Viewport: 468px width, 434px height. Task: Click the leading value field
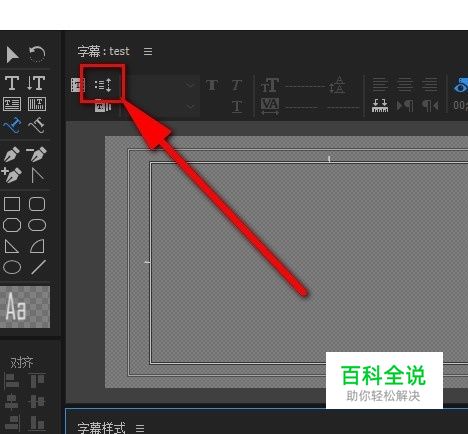point(343,107)
